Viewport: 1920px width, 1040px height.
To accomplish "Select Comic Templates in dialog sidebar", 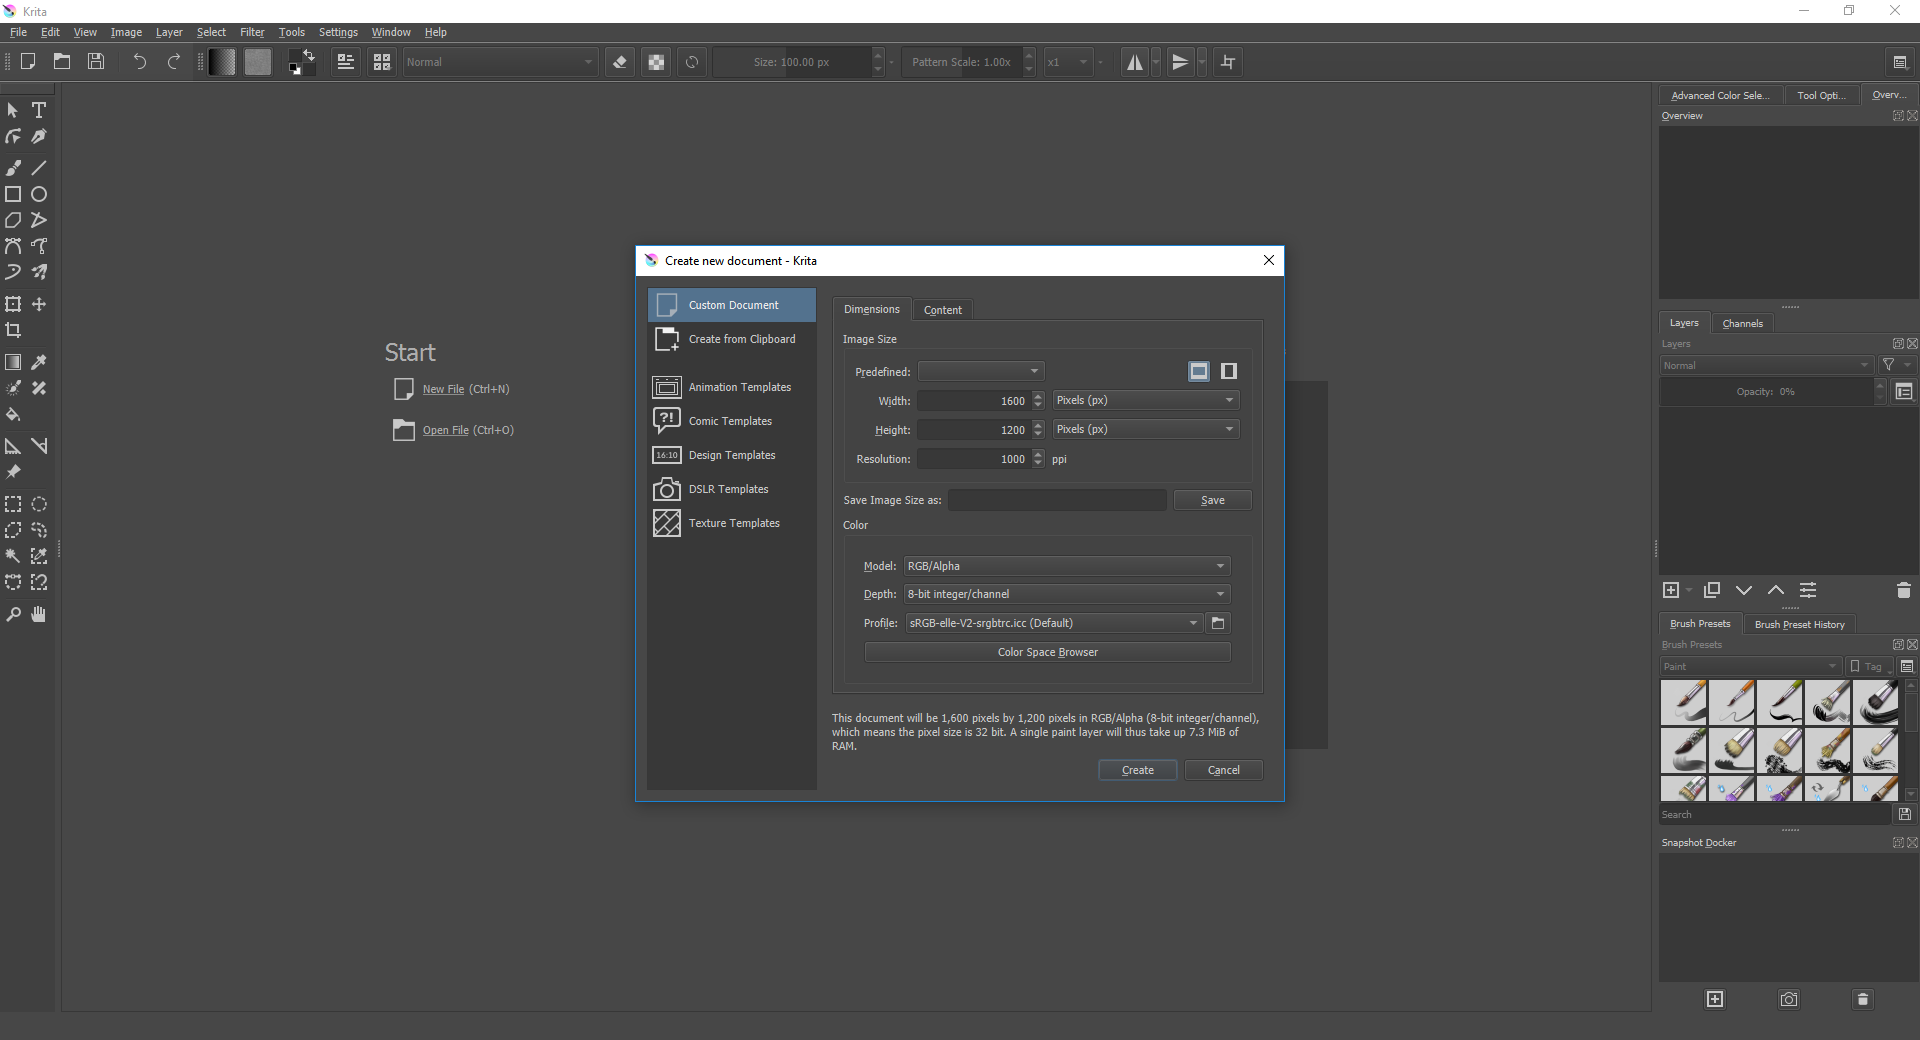I will tap(730, 421).
